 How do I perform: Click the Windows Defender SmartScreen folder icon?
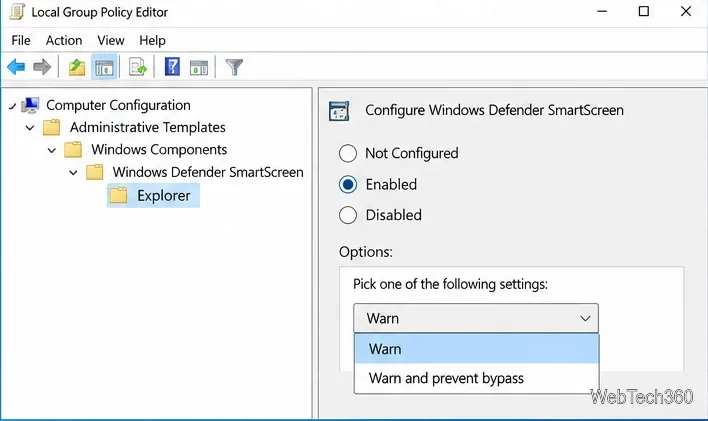[95, 172]
